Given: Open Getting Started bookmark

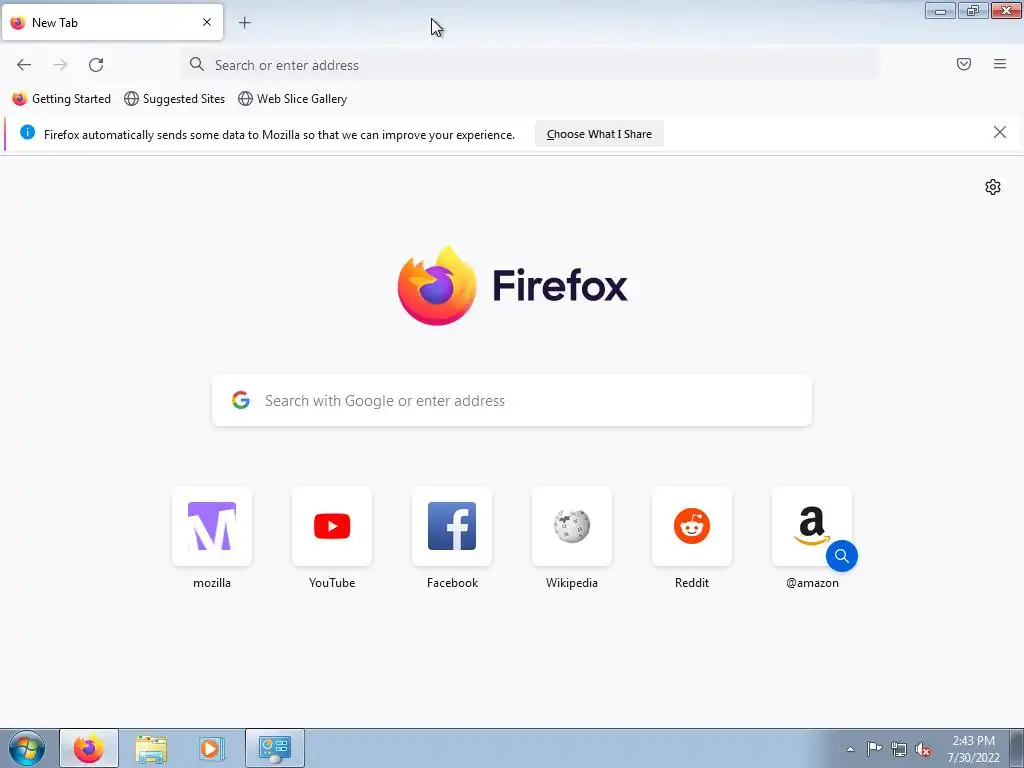Looking at the screenshot, I should 62,99.
